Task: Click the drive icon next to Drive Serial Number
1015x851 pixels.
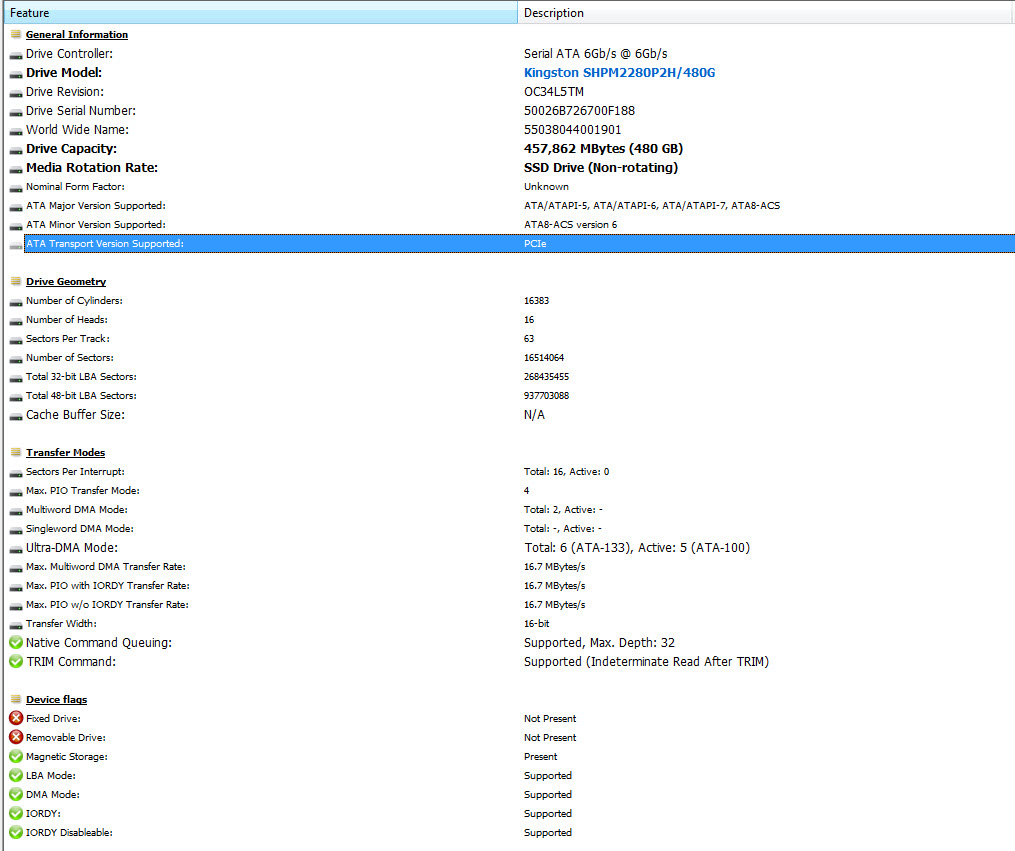Action: tap(16, 113)
